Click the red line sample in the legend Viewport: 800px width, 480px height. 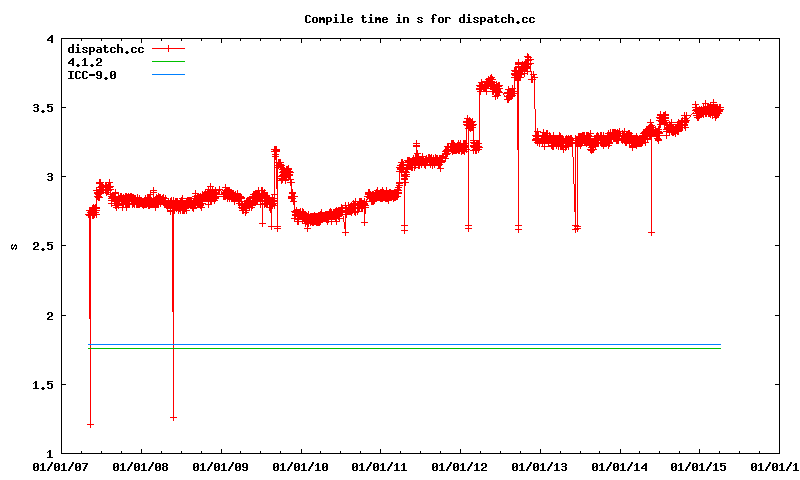click(169, 48)
